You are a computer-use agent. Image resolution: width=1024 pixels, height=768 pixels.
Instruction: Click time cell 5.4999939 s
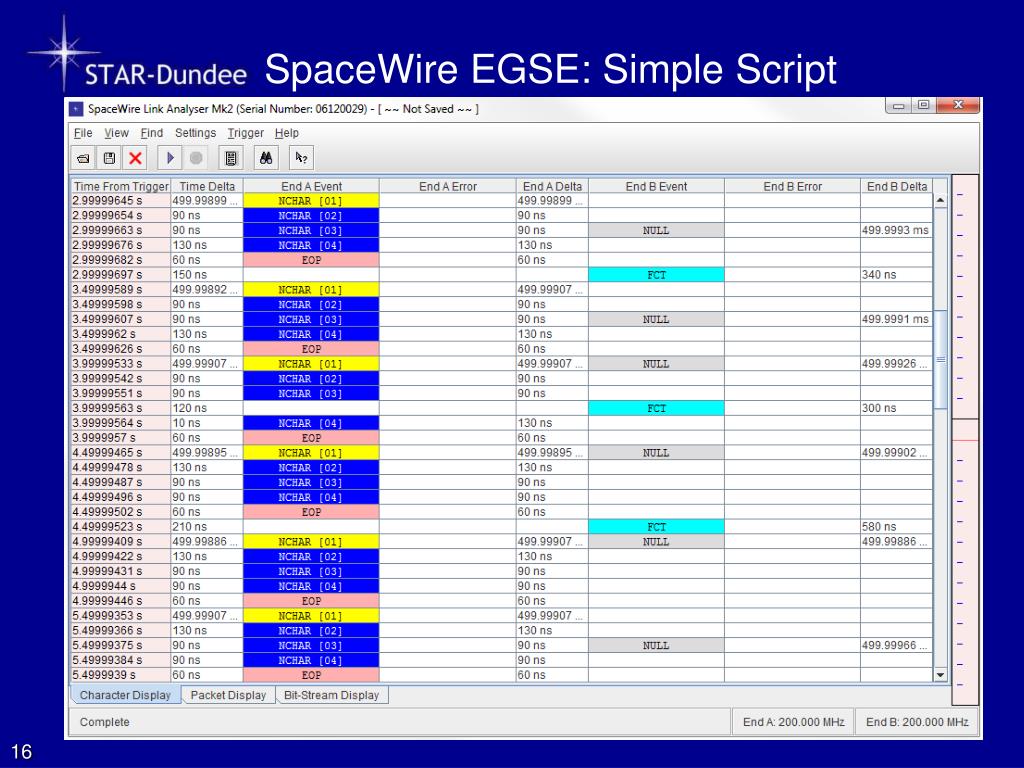[x=121, y=675]
